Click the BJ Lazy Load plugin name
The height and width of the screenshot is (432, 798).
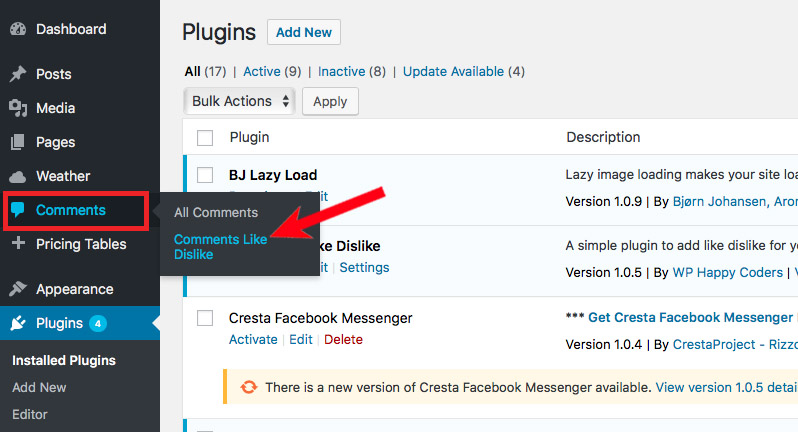[x=273, y=175]
